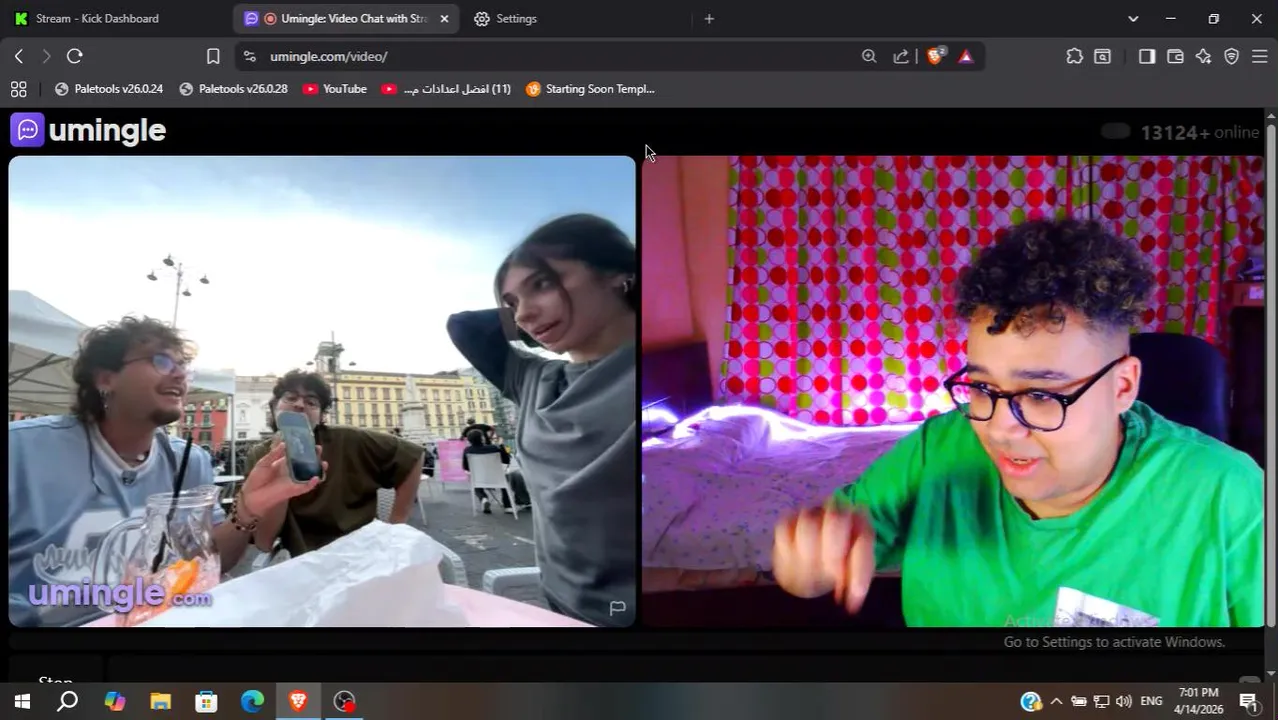
Task: Open the volume control in tray
Action: coord(1124,701)
